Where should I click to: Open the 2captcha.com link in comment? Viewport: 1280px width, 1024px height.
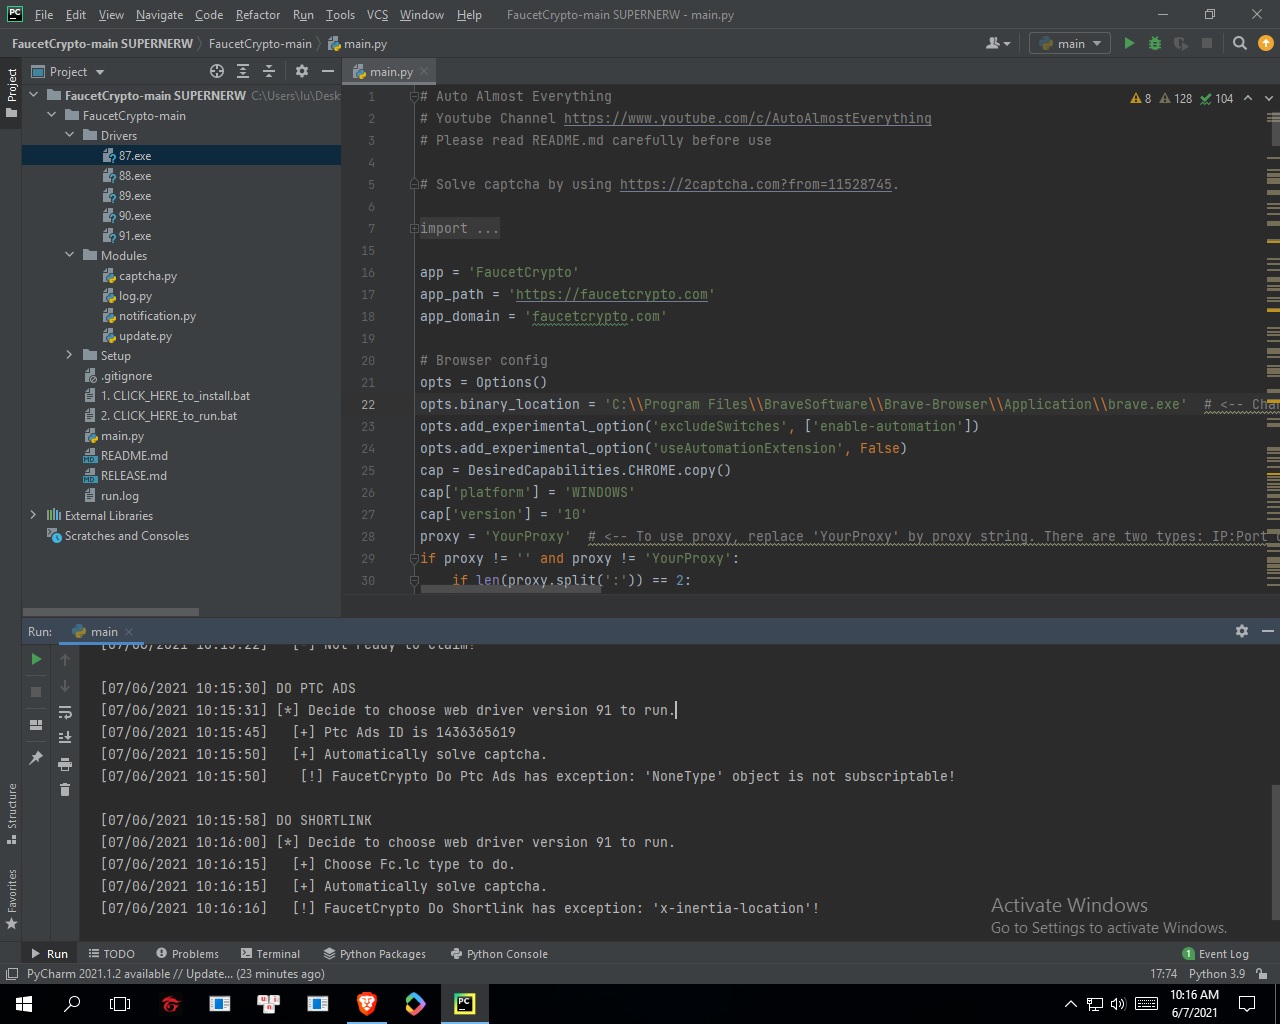[x=755, y=184]
